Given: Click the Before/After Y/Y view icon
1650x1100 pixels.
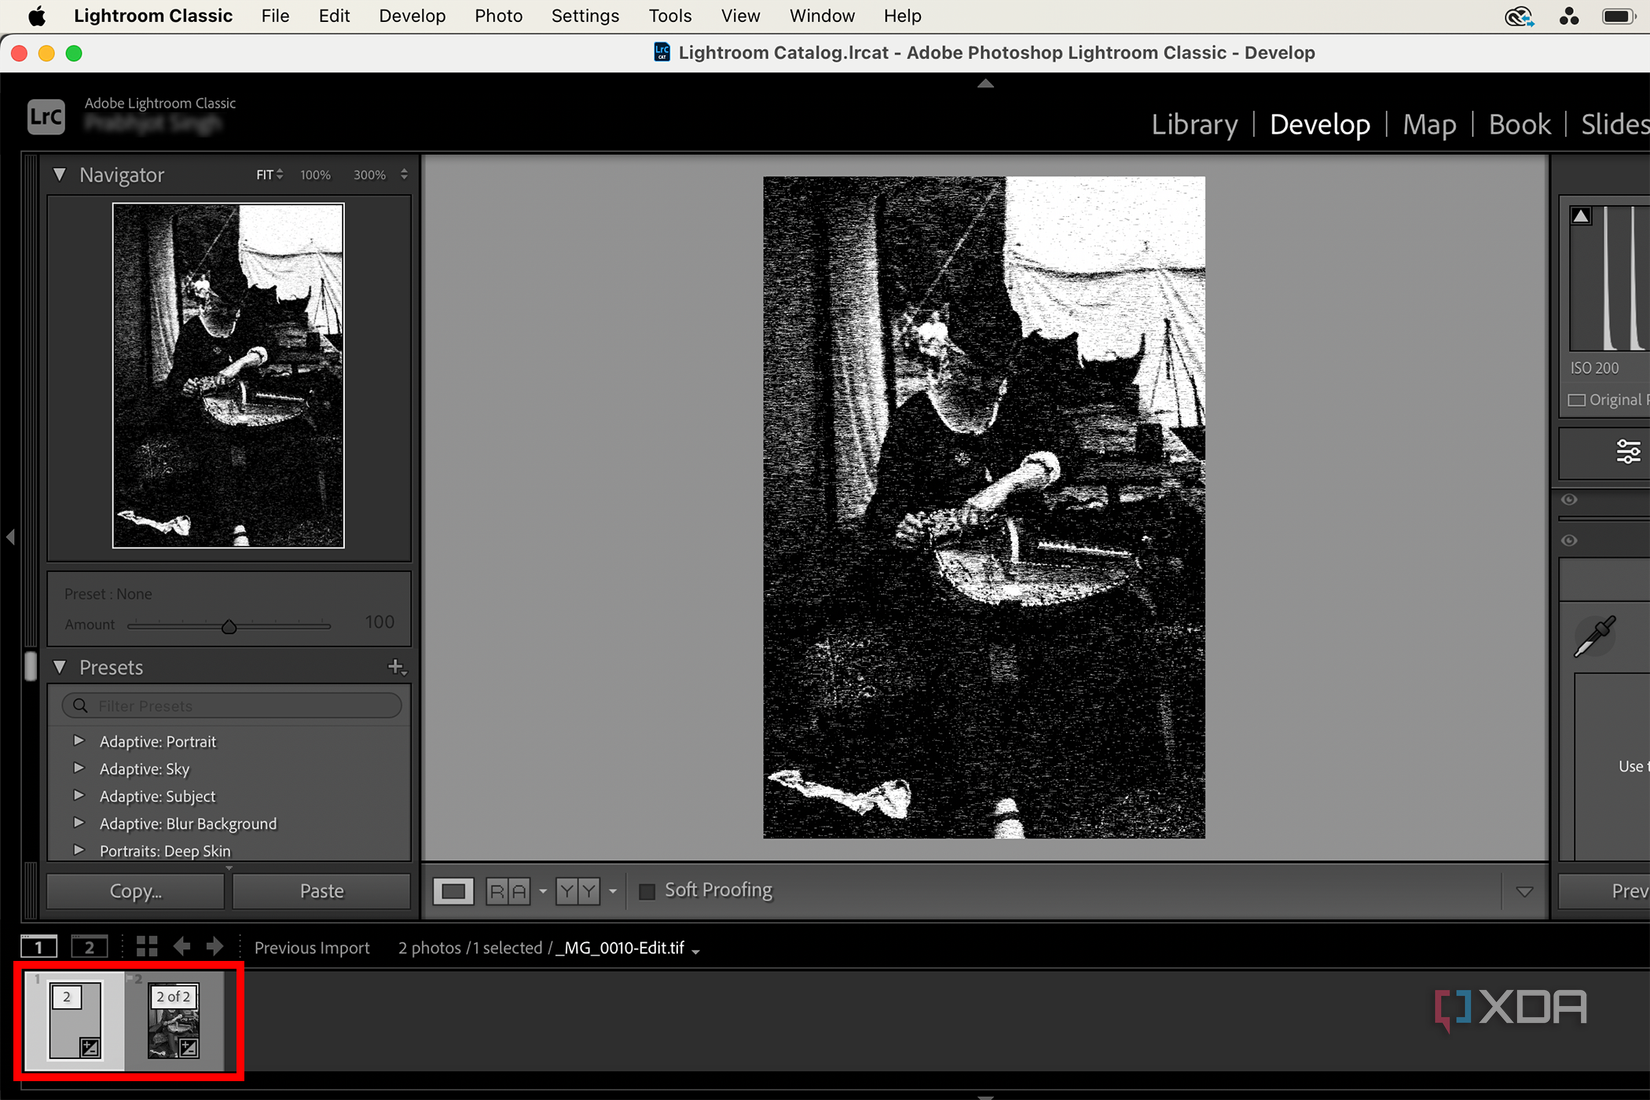Looking at the screenshot, I should click(x=577, y=891).
